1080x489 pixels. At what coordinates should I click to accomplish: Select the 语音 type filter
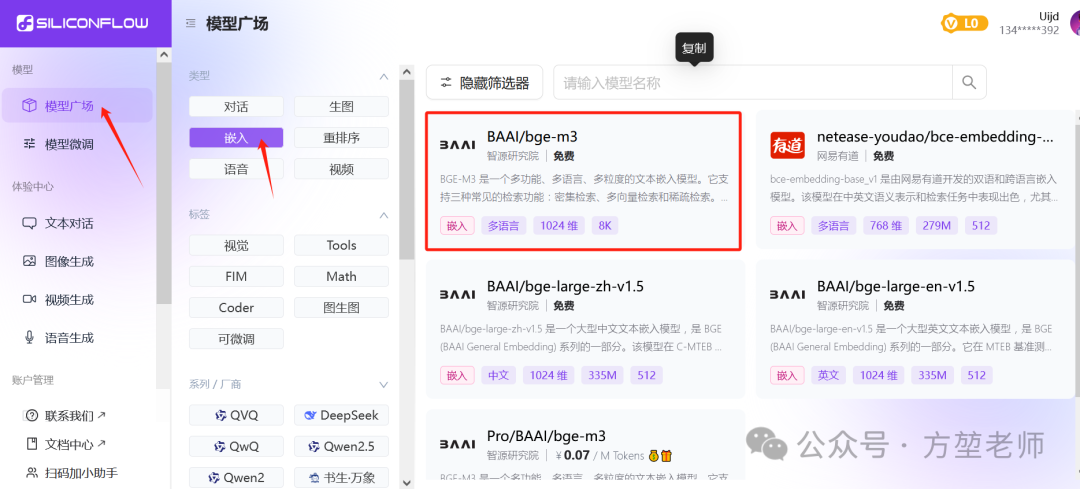pyautogui.click(x=236, y=169)
